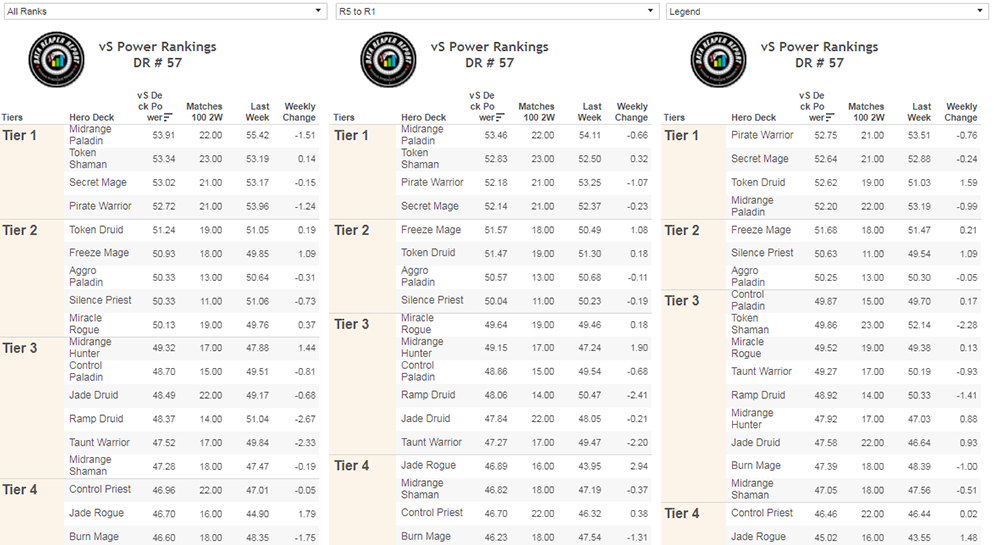Click -2.67 weekly change in All Ranks table

(305, 420)
